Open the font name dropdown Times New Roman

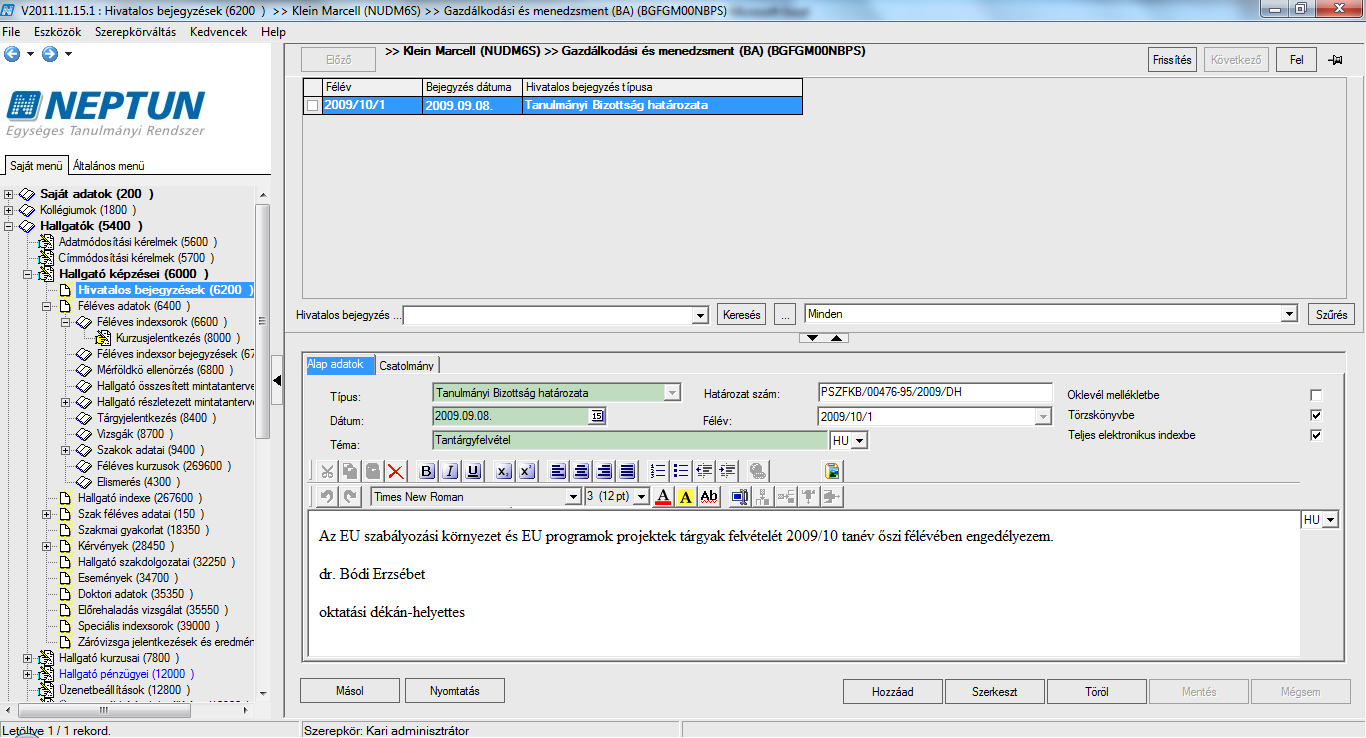(x=573, y=497)
